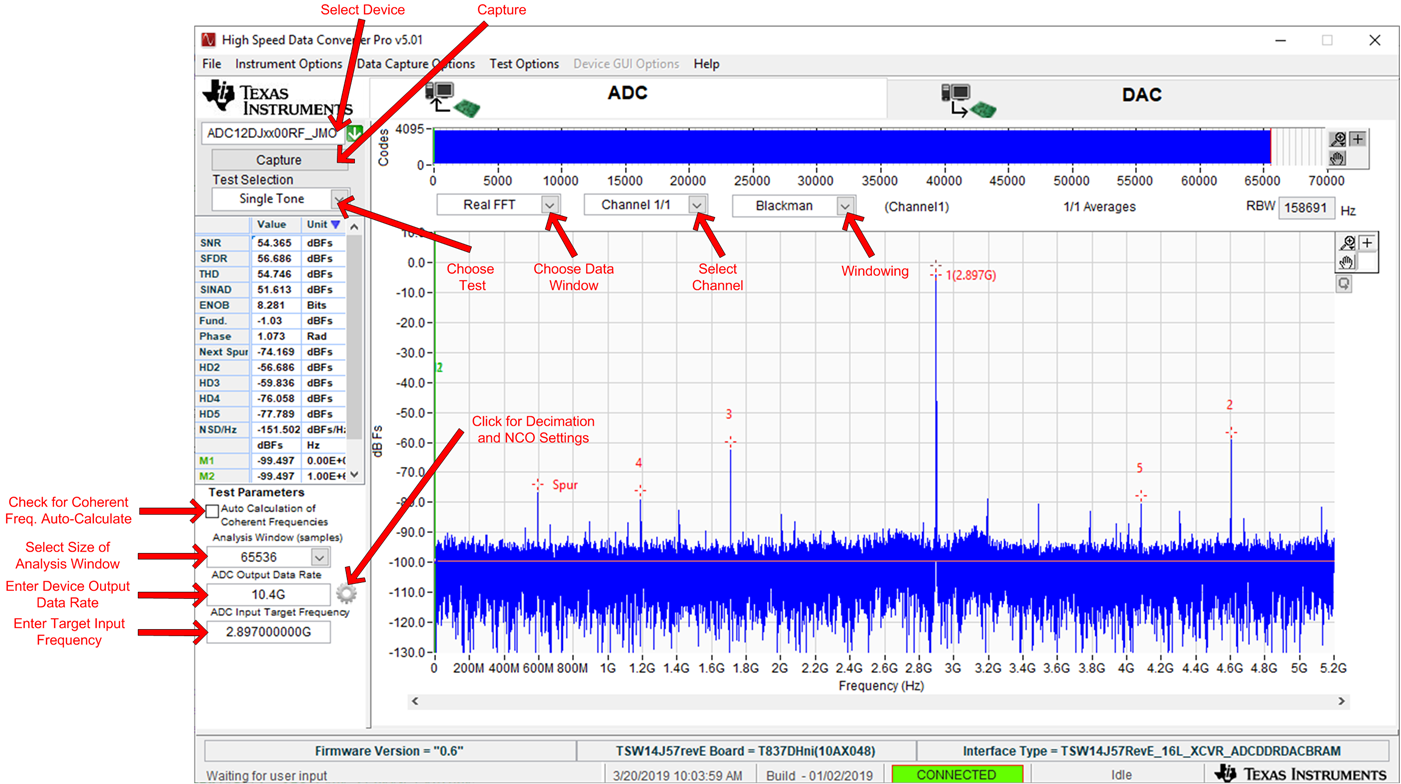
Task: Open decimation and NCO settings gear
Action: (x=346, y=594)
